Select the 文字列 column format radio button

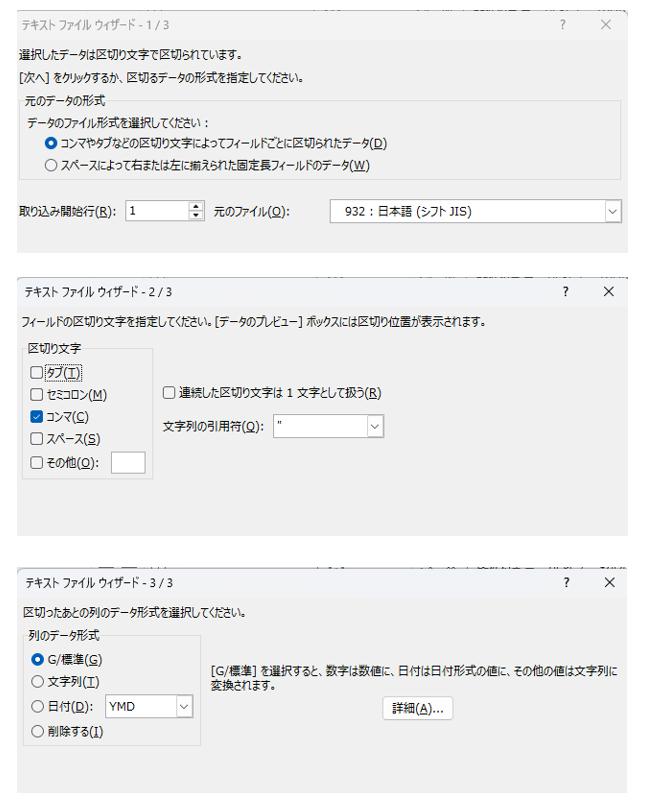click(38, 682)
